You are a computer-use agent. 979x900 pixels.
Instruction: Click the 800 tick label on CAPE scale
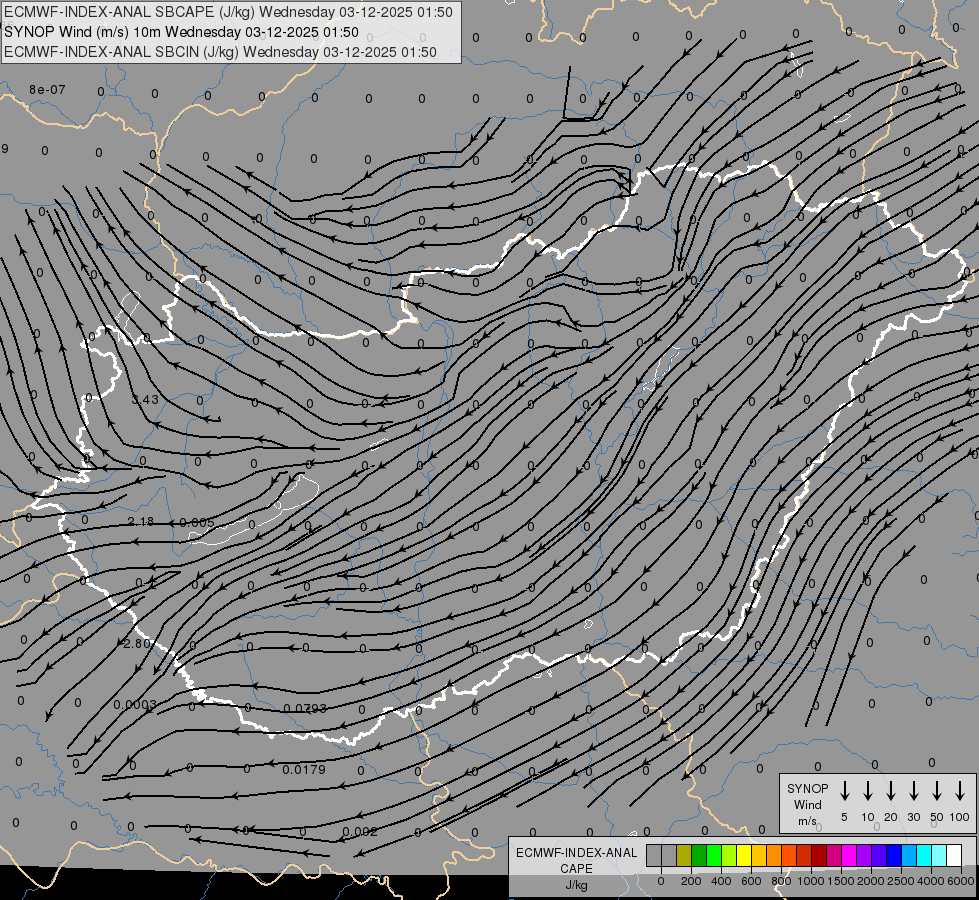[781, 881]
